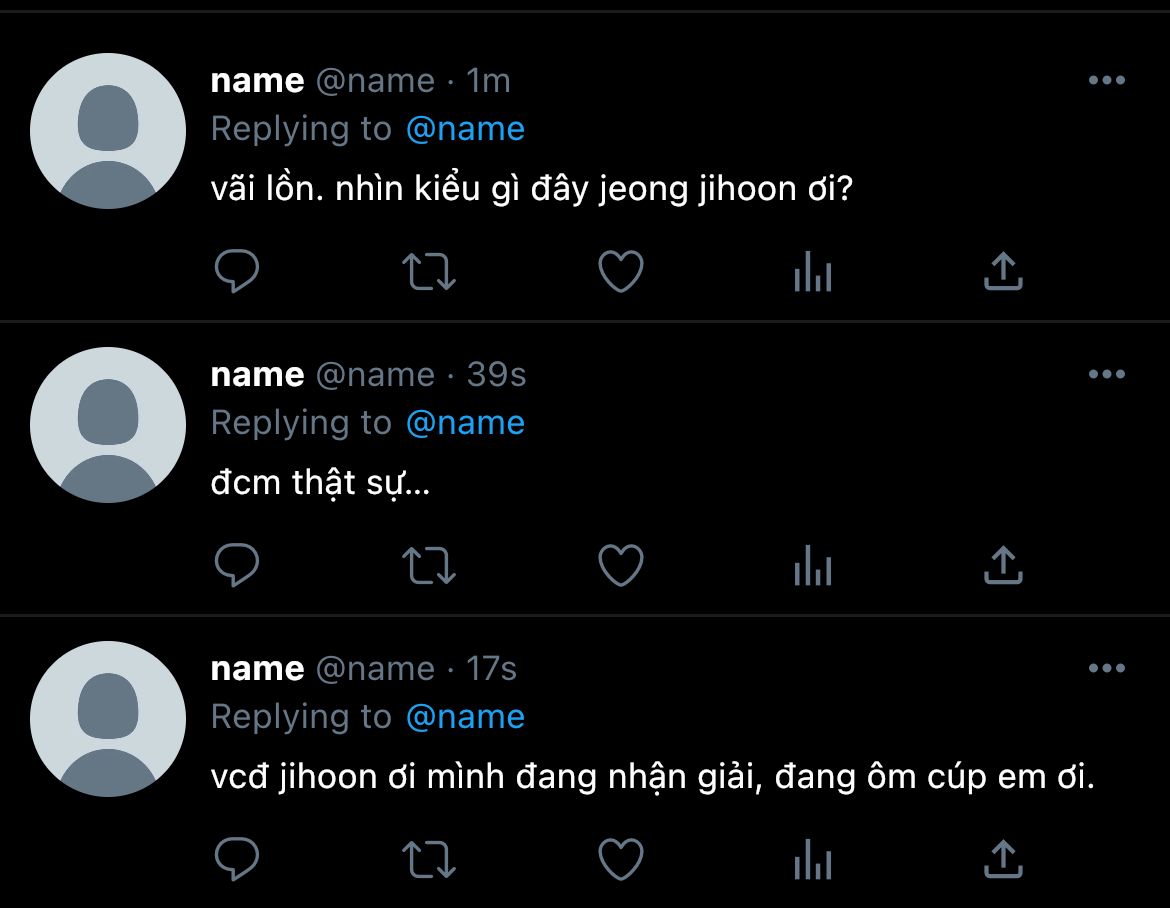This screenshot has width=1170, height=908.
Task: Like the "đcm thật sự..." tweet
Action: [x=620, y=565]
